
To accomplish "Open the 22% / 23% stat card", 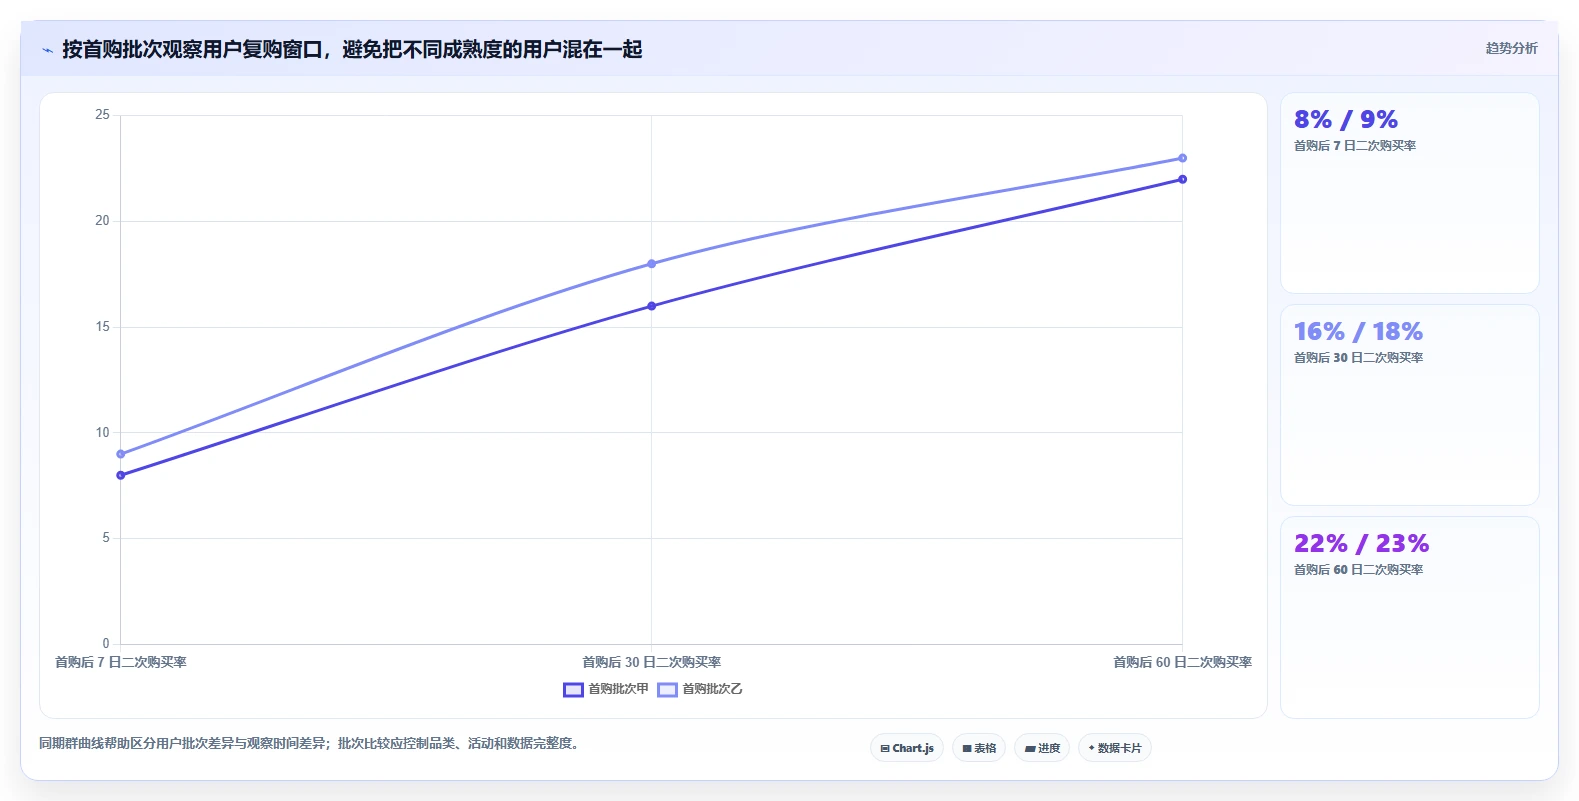I will [x=1410, y=617].
